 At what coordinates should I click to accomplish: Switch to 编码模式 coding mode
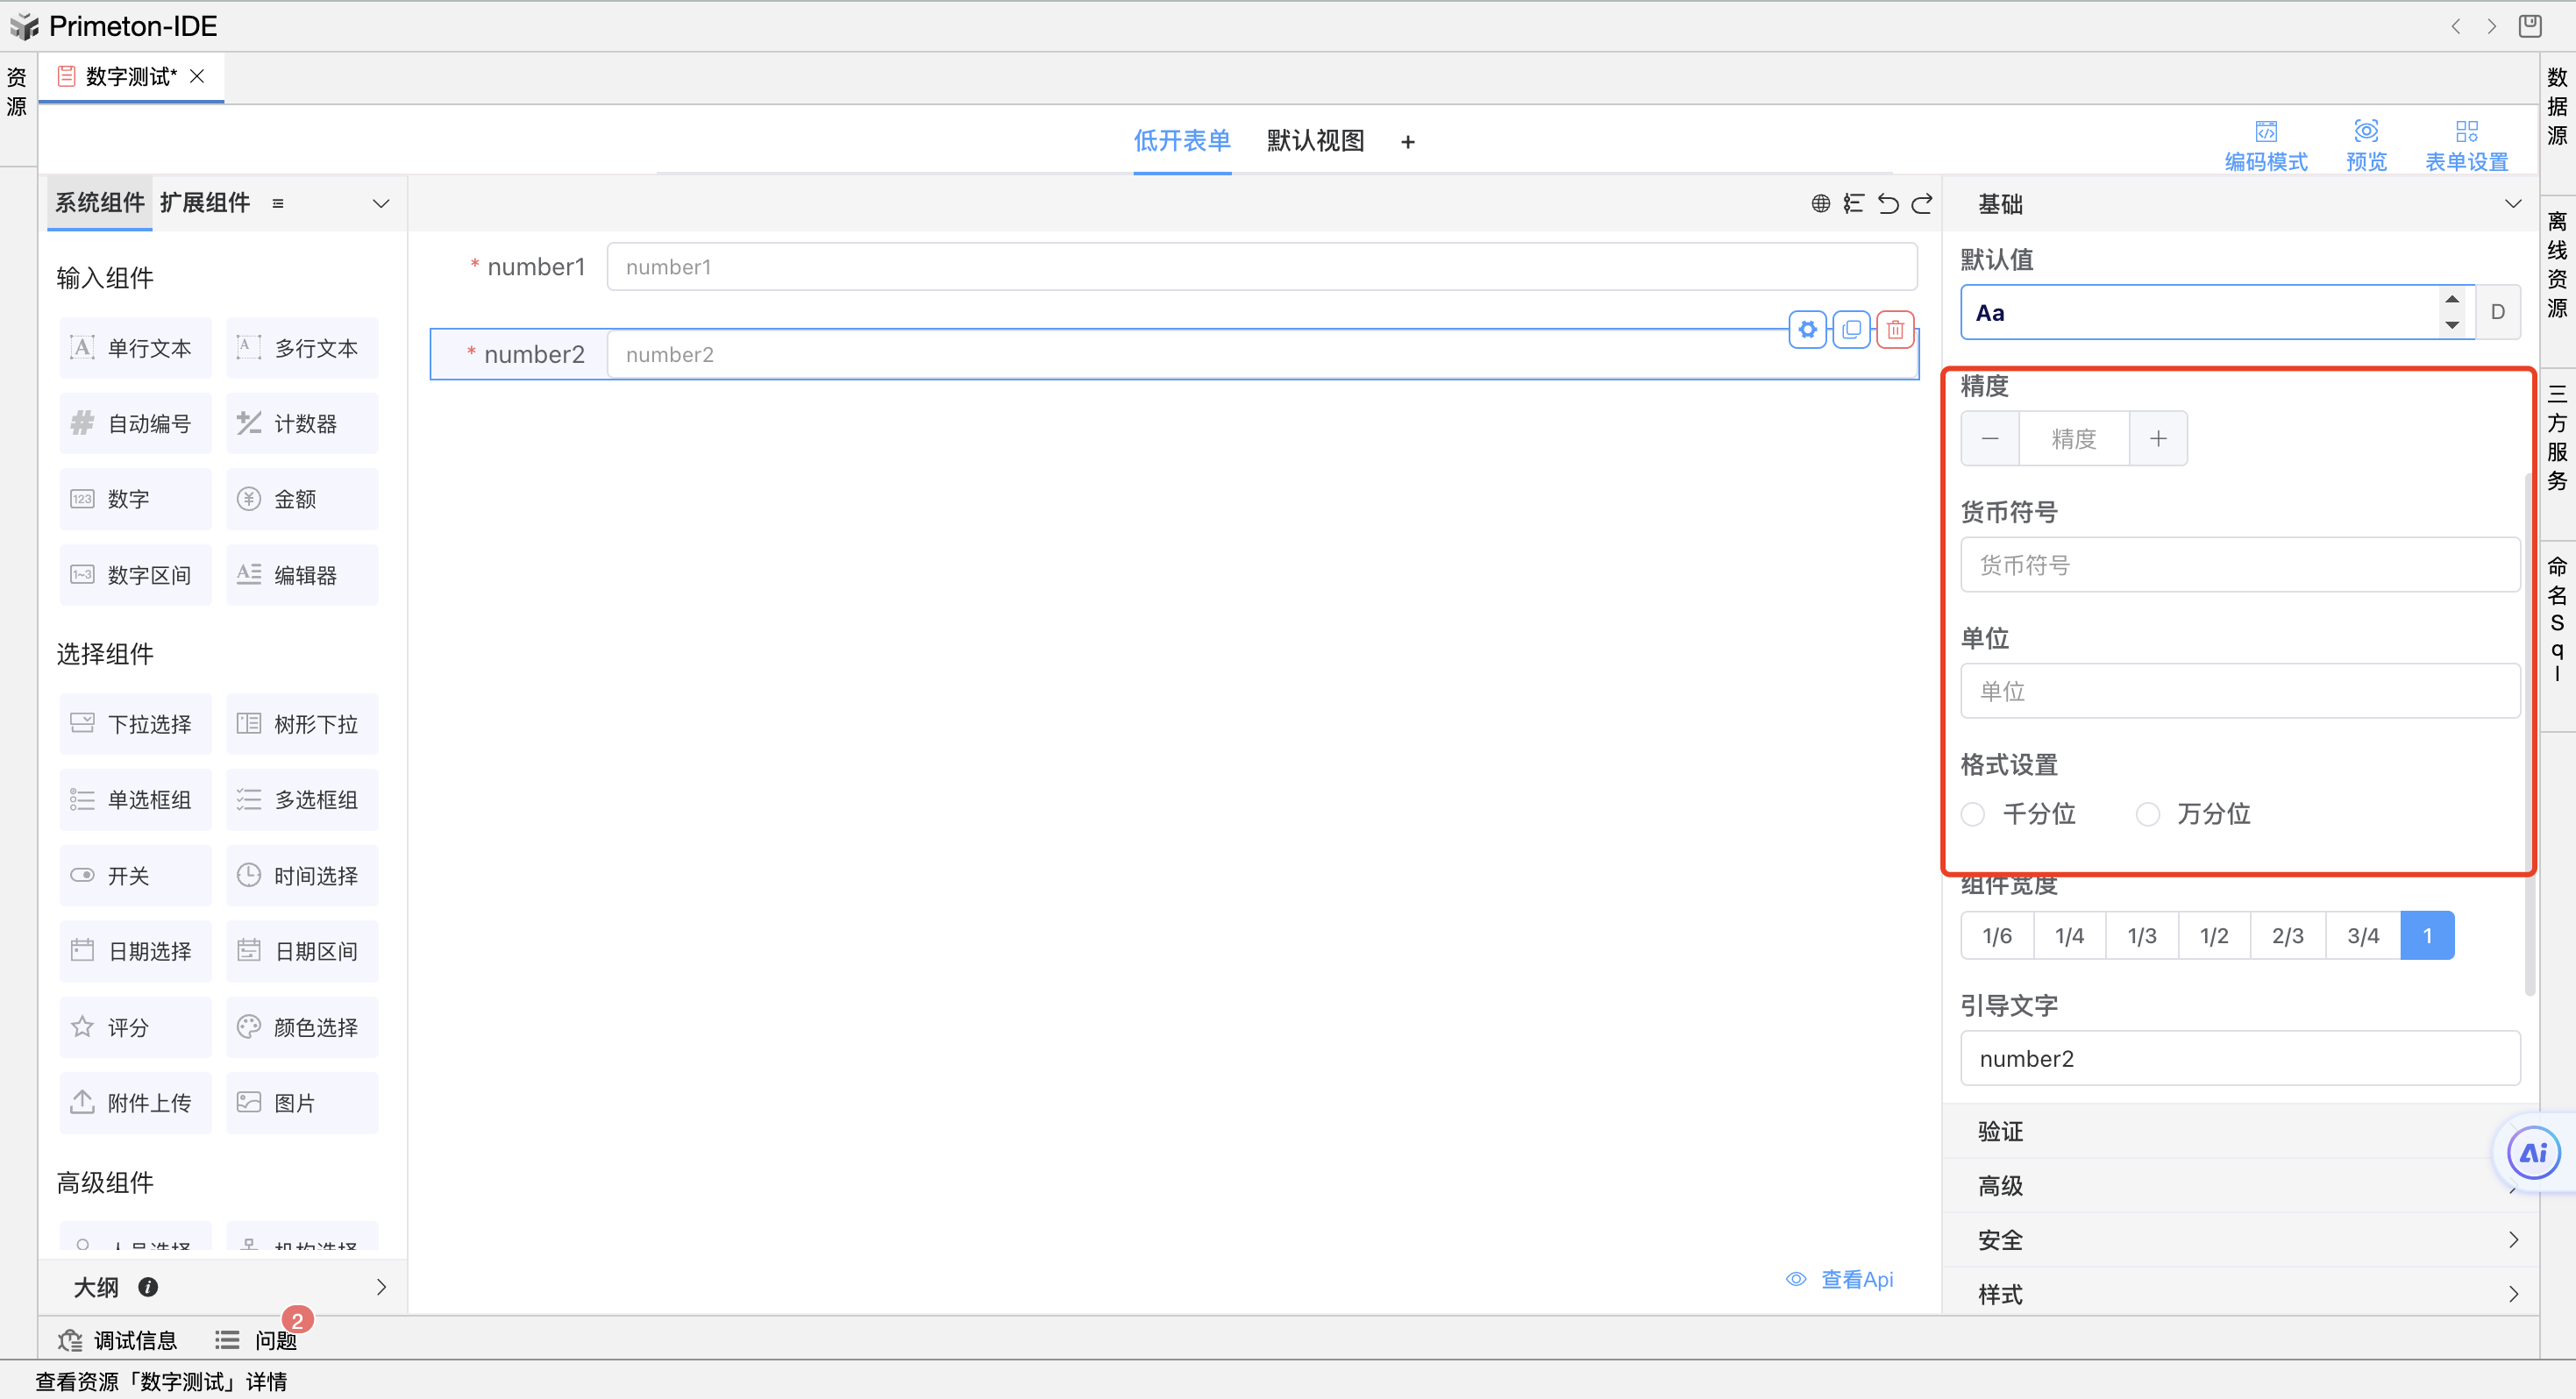click(x=2265, y=145)
